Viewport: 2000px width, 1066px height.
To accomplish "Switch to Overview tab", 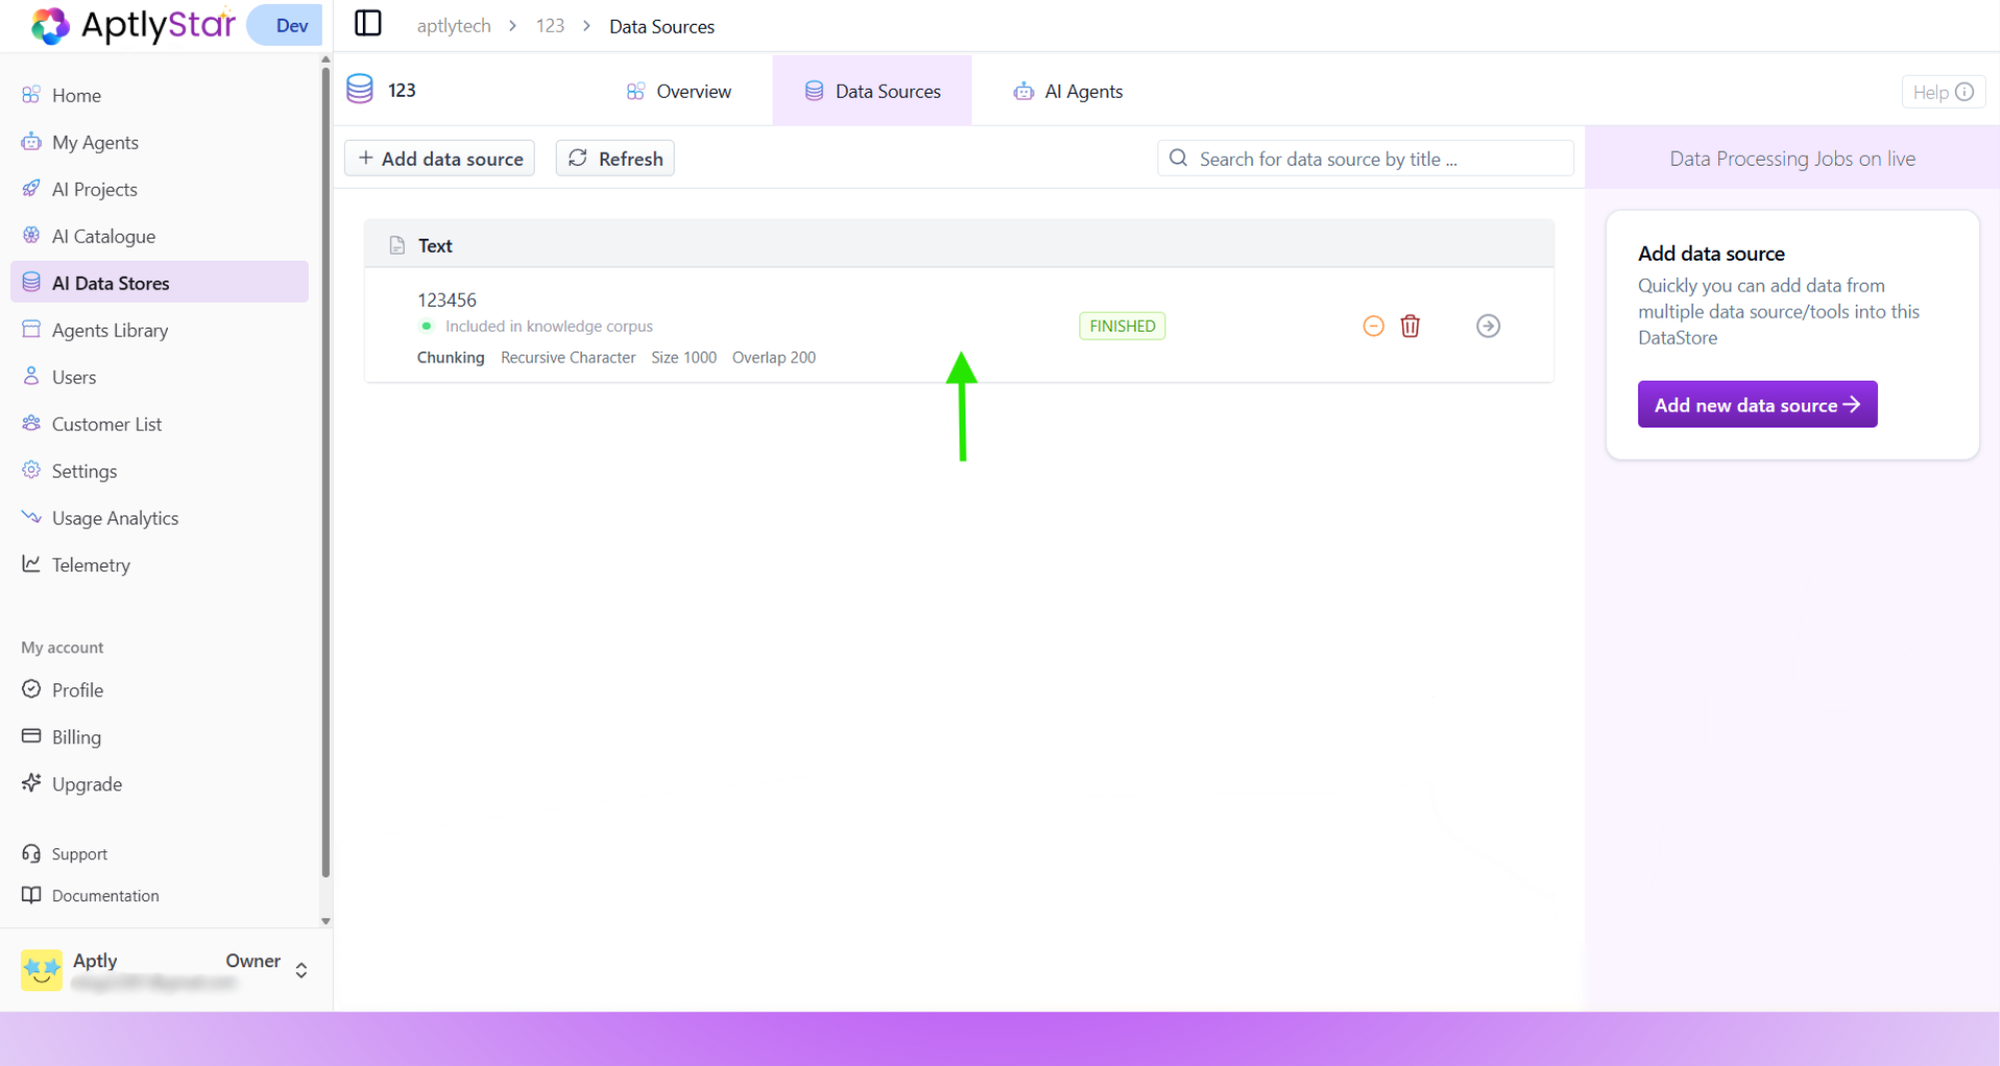I will point(678,91).
